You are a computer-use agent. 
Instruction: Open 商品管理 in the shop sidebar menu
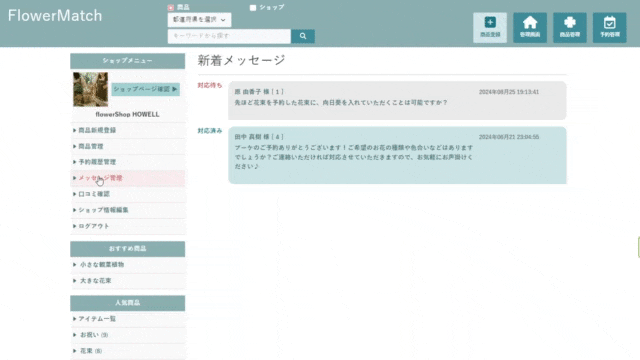128,146
